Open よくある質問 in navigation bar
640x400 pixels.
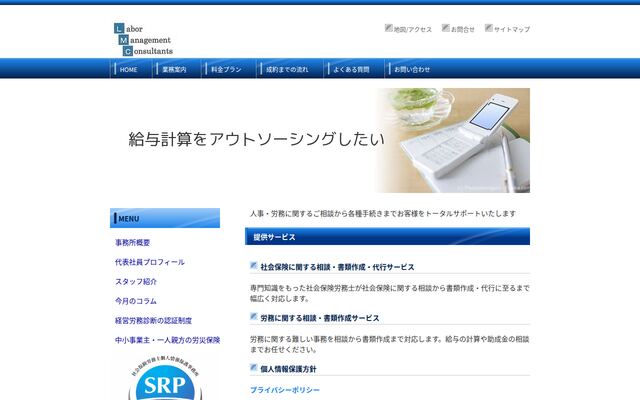351,69
